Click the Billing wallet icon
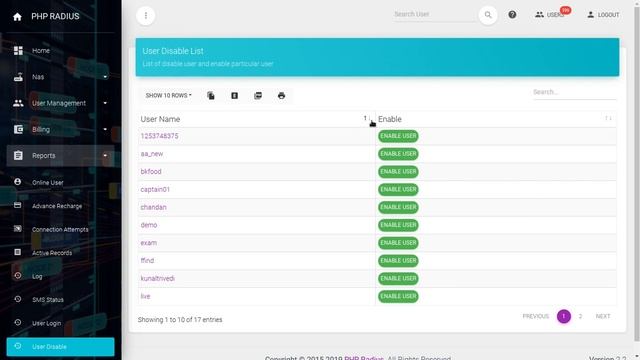Image resolution: width=640 pixels, height=360 pixels. (18, 129)
